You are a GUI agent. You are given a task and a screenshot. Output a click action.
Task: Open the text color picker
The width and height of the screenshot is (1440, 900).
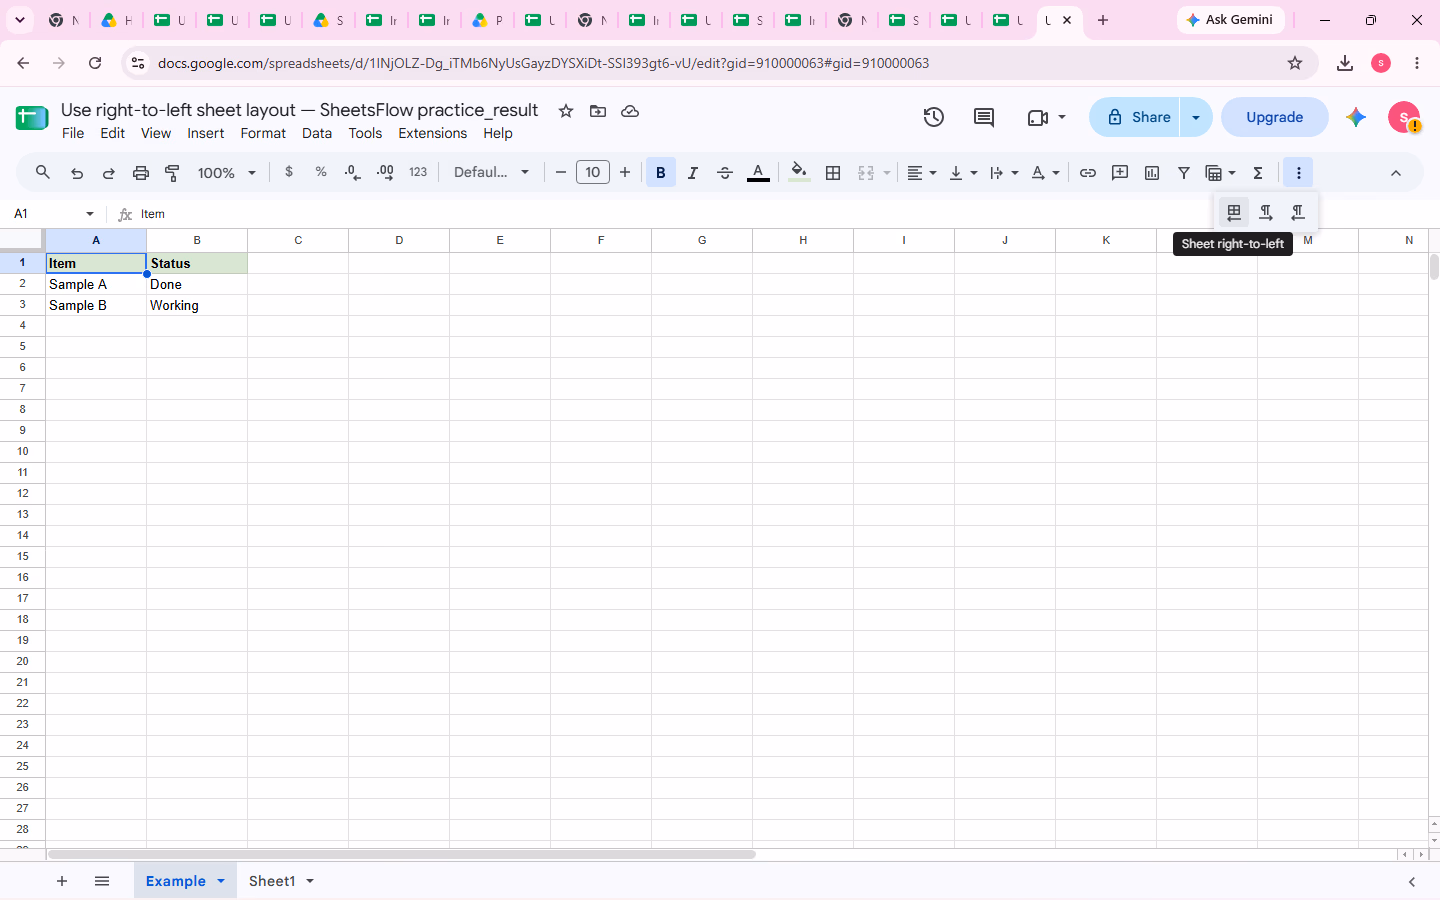(x=759, y=173)
